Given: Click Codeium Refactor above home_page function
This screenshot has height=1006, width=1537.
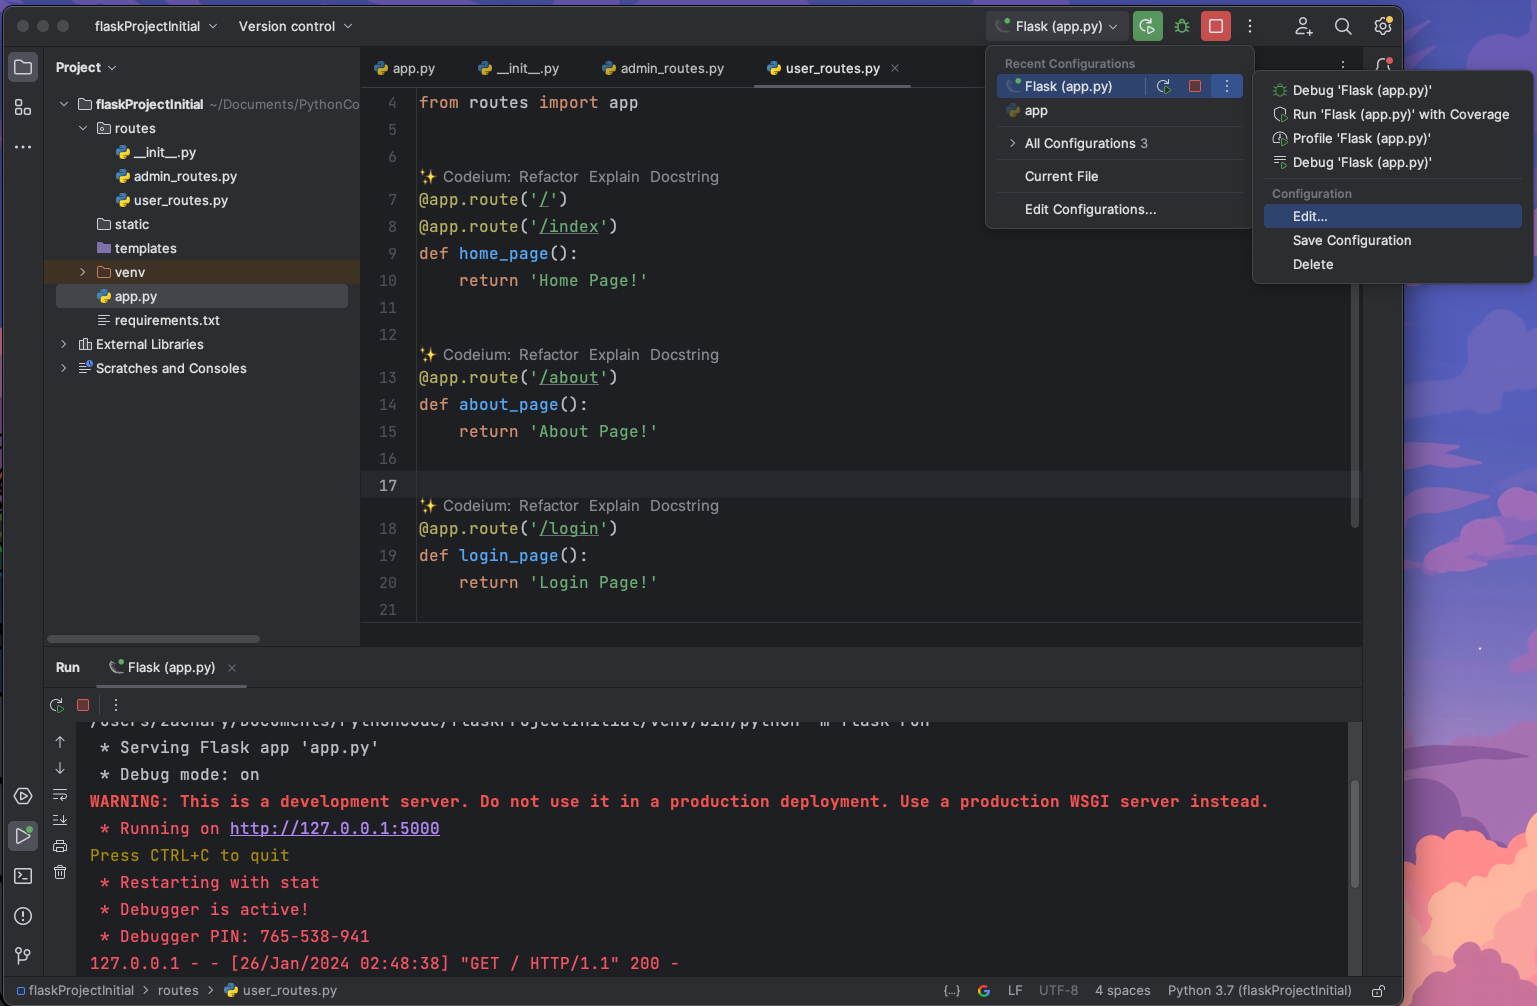Looking at the screenshot, I should coord(548,177).
